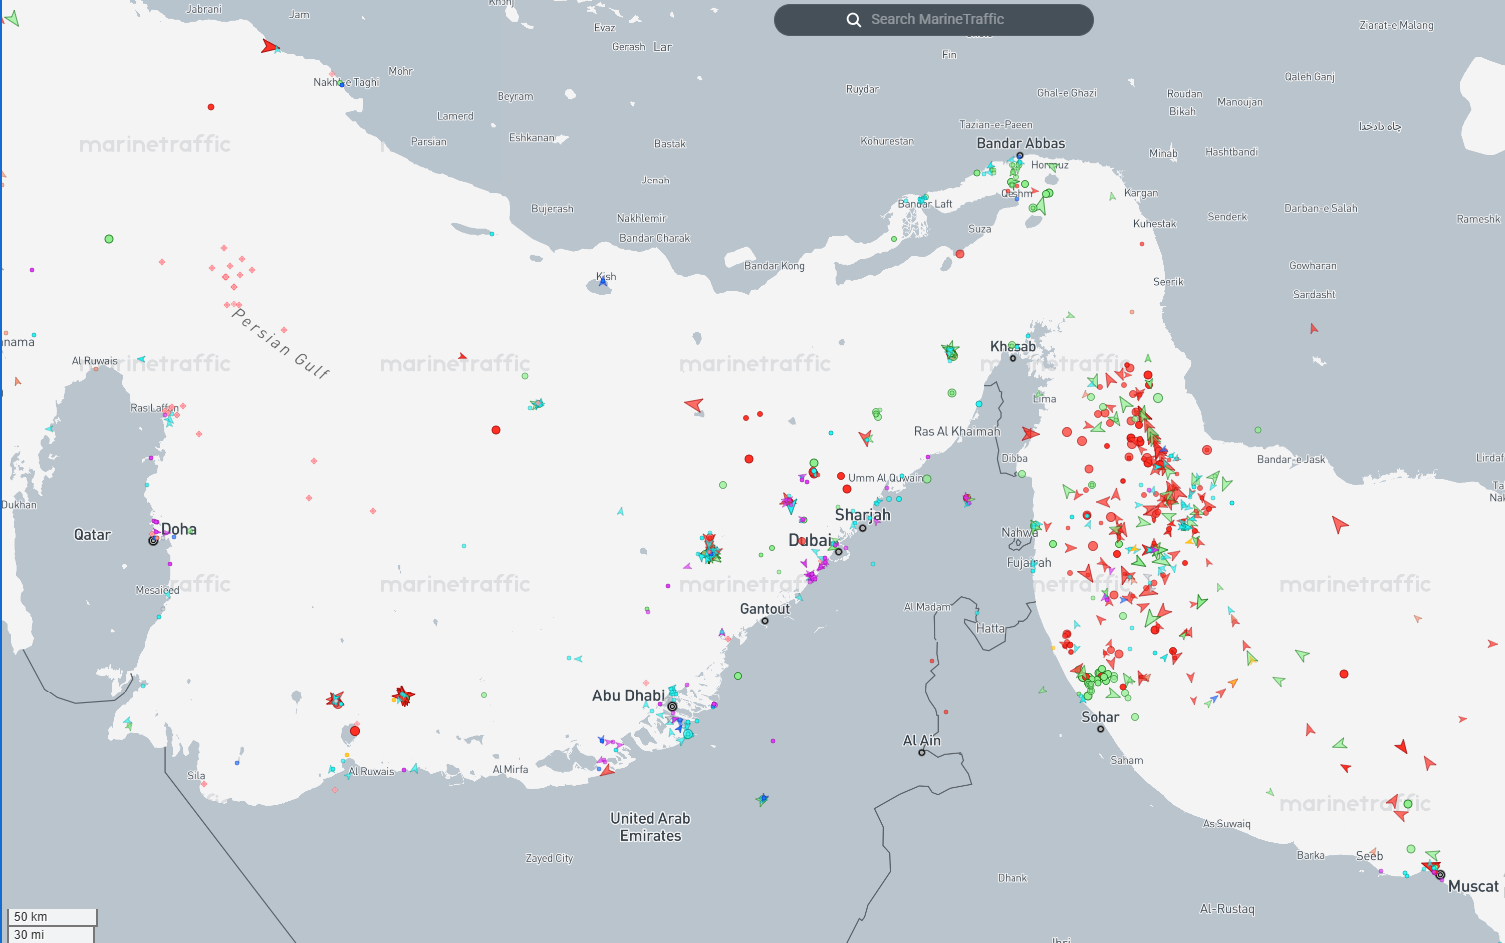Click the Bandar-e-Jask label

point(1291,460)
